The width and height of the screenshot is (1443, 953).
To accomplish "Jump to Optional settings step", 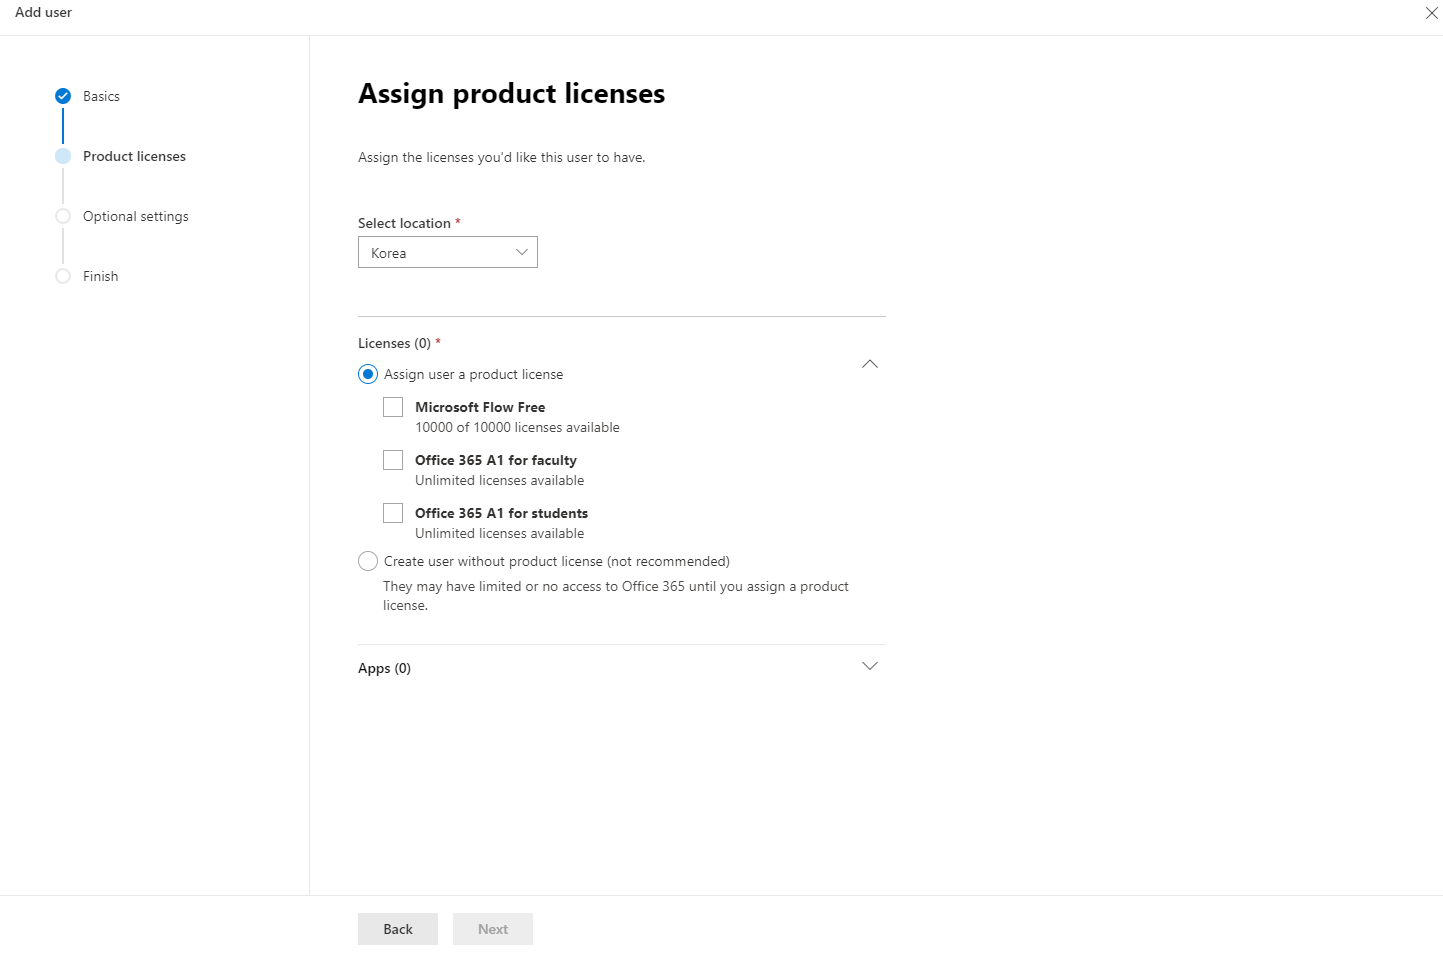I will click(136, 216).
